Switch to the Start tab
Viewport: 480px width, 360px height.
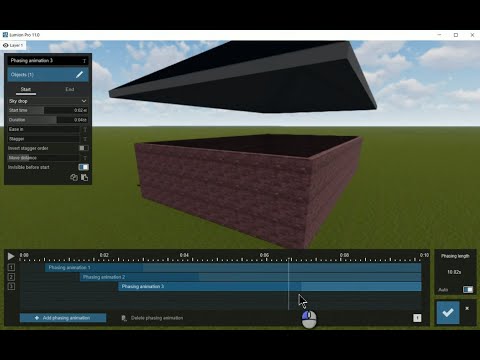point(26,89)
